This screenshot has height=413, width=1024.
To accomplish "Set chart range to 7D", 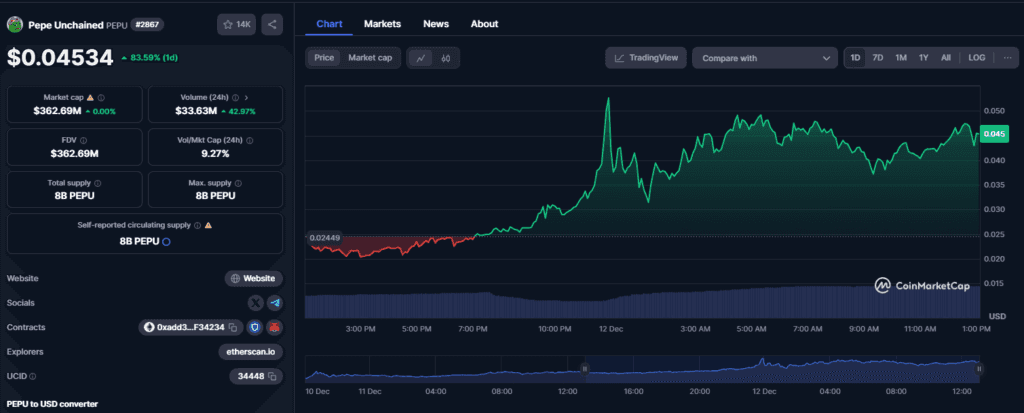I will coord(878,58).
